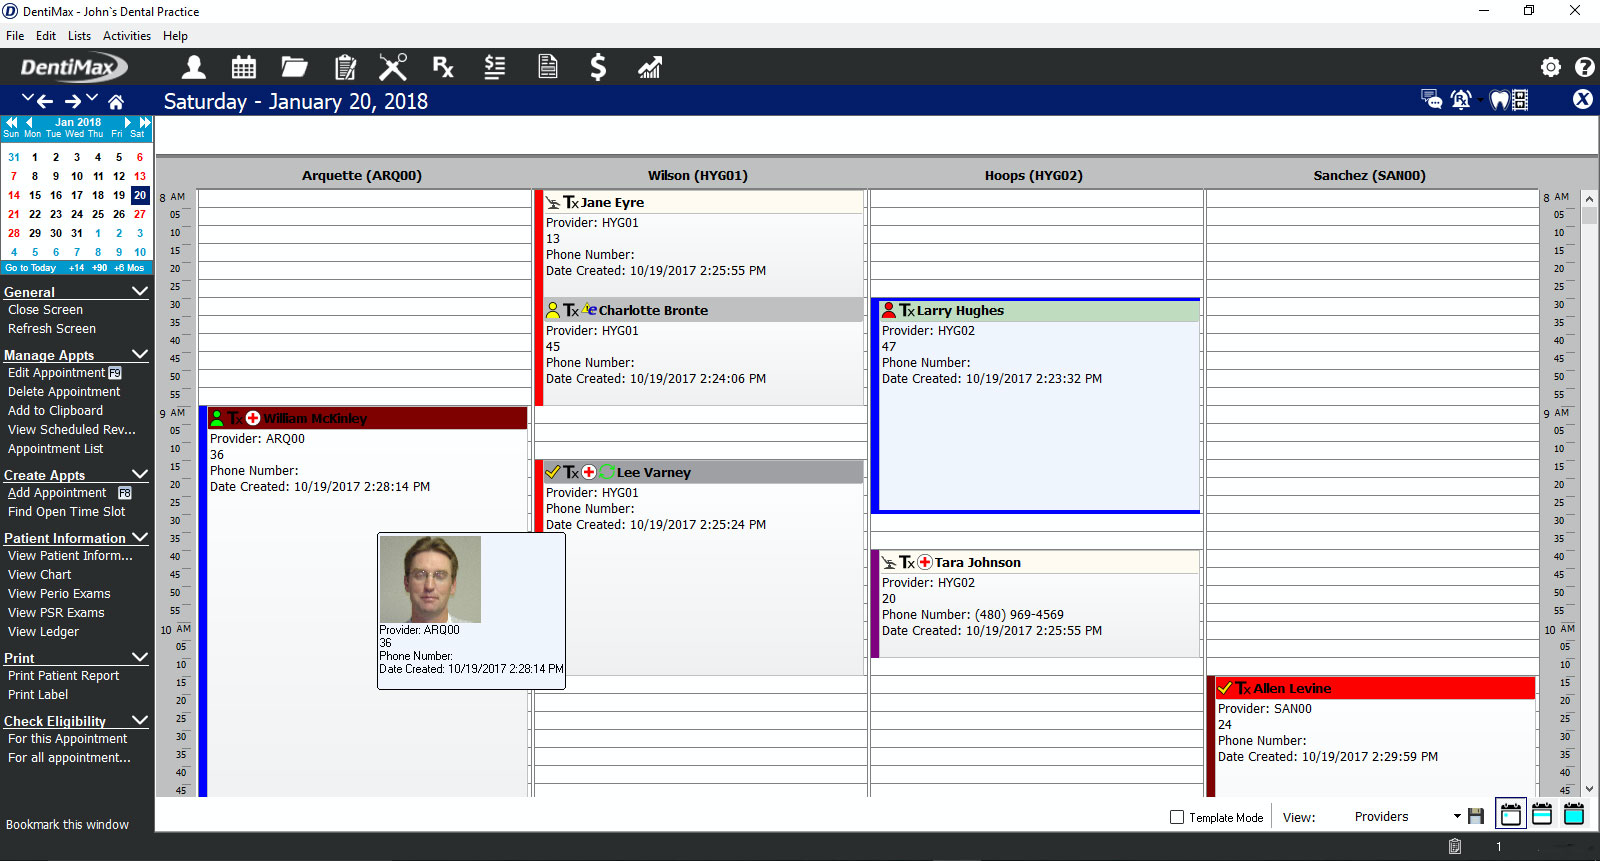Collapse the Manage Appts section
The height and width of the screenshot is (861, 1600).
click(x=140, y=355)
